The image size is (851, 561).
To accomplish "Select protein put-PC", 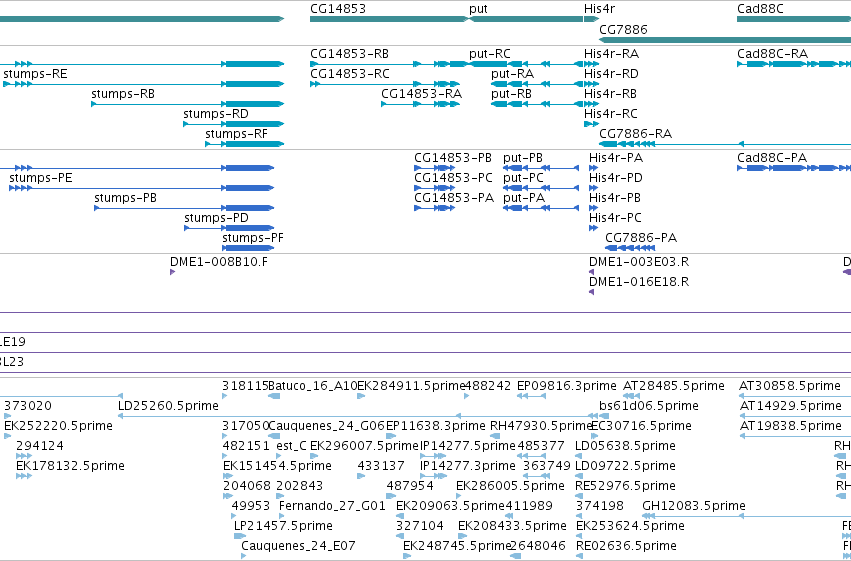I will tap(541, 188).
